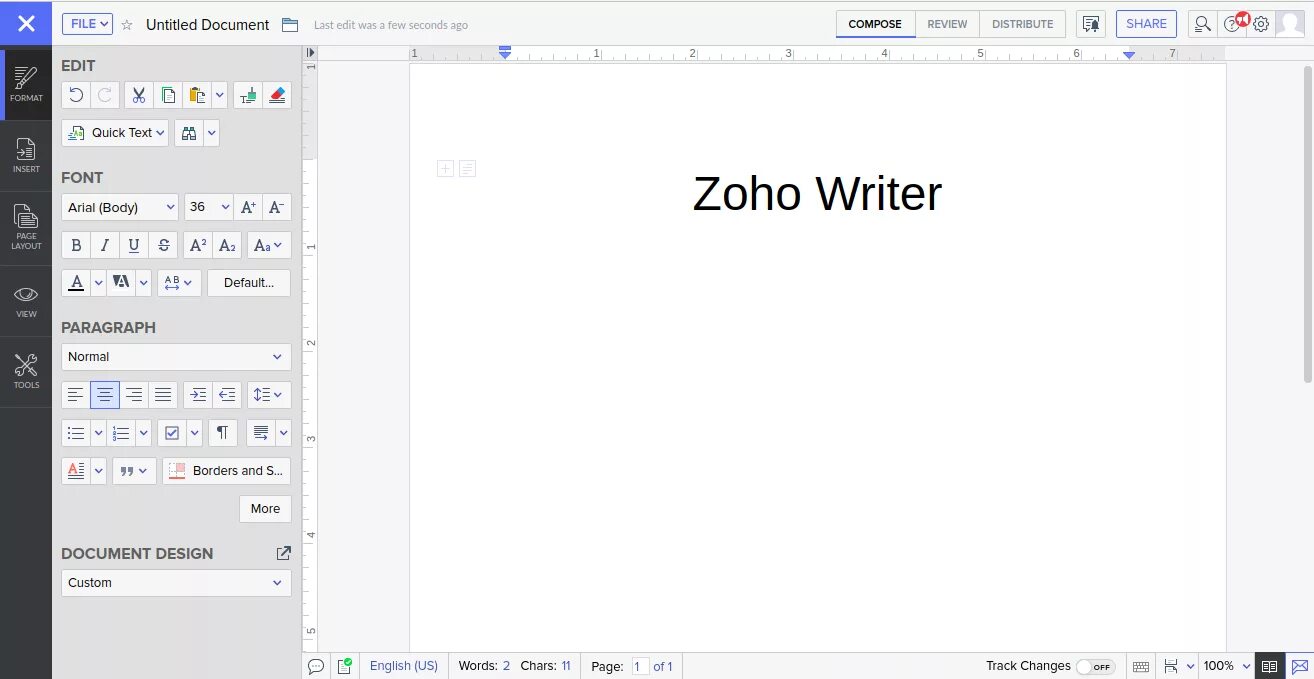The height and width of the screenshot is (679, 1314).
Task: Open Borders and Shading button
Action: pos(227,471)
